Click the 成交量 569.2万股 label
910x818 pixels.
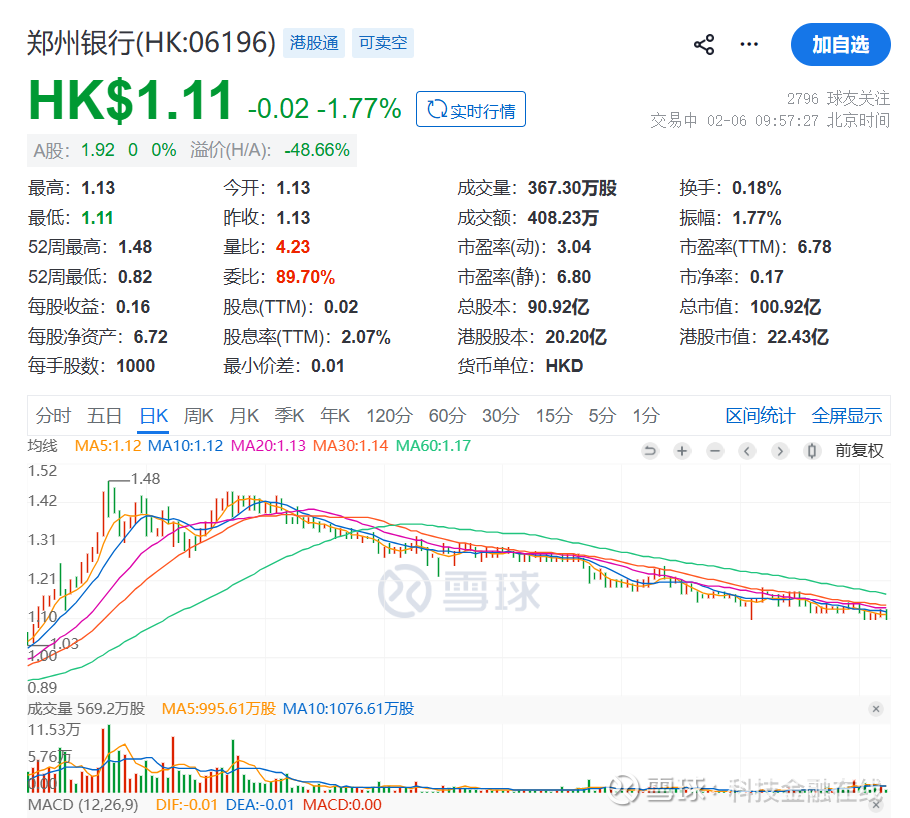pyautogui.click(x=86, y=709)
